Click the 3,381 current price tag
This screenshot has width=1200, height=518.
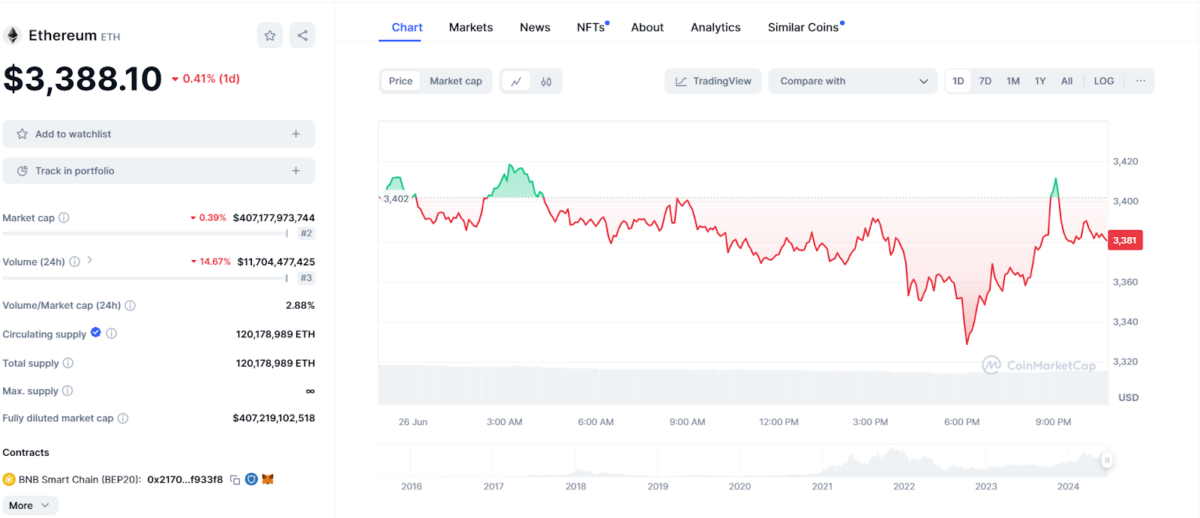1126,240
